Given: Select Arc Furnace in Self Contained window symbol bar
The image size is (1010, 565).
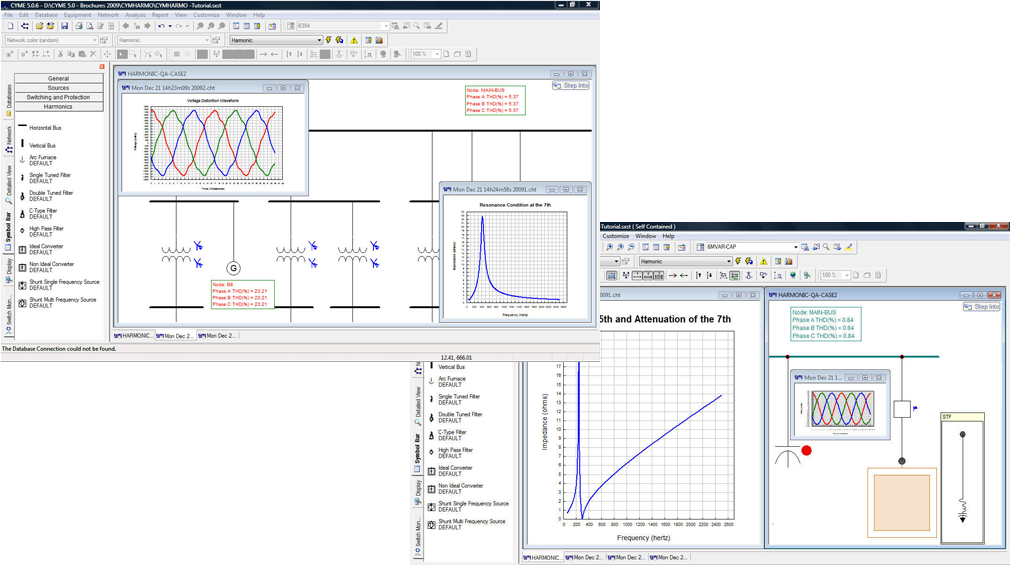Looking at the screenshot, I should coord(447,382).
